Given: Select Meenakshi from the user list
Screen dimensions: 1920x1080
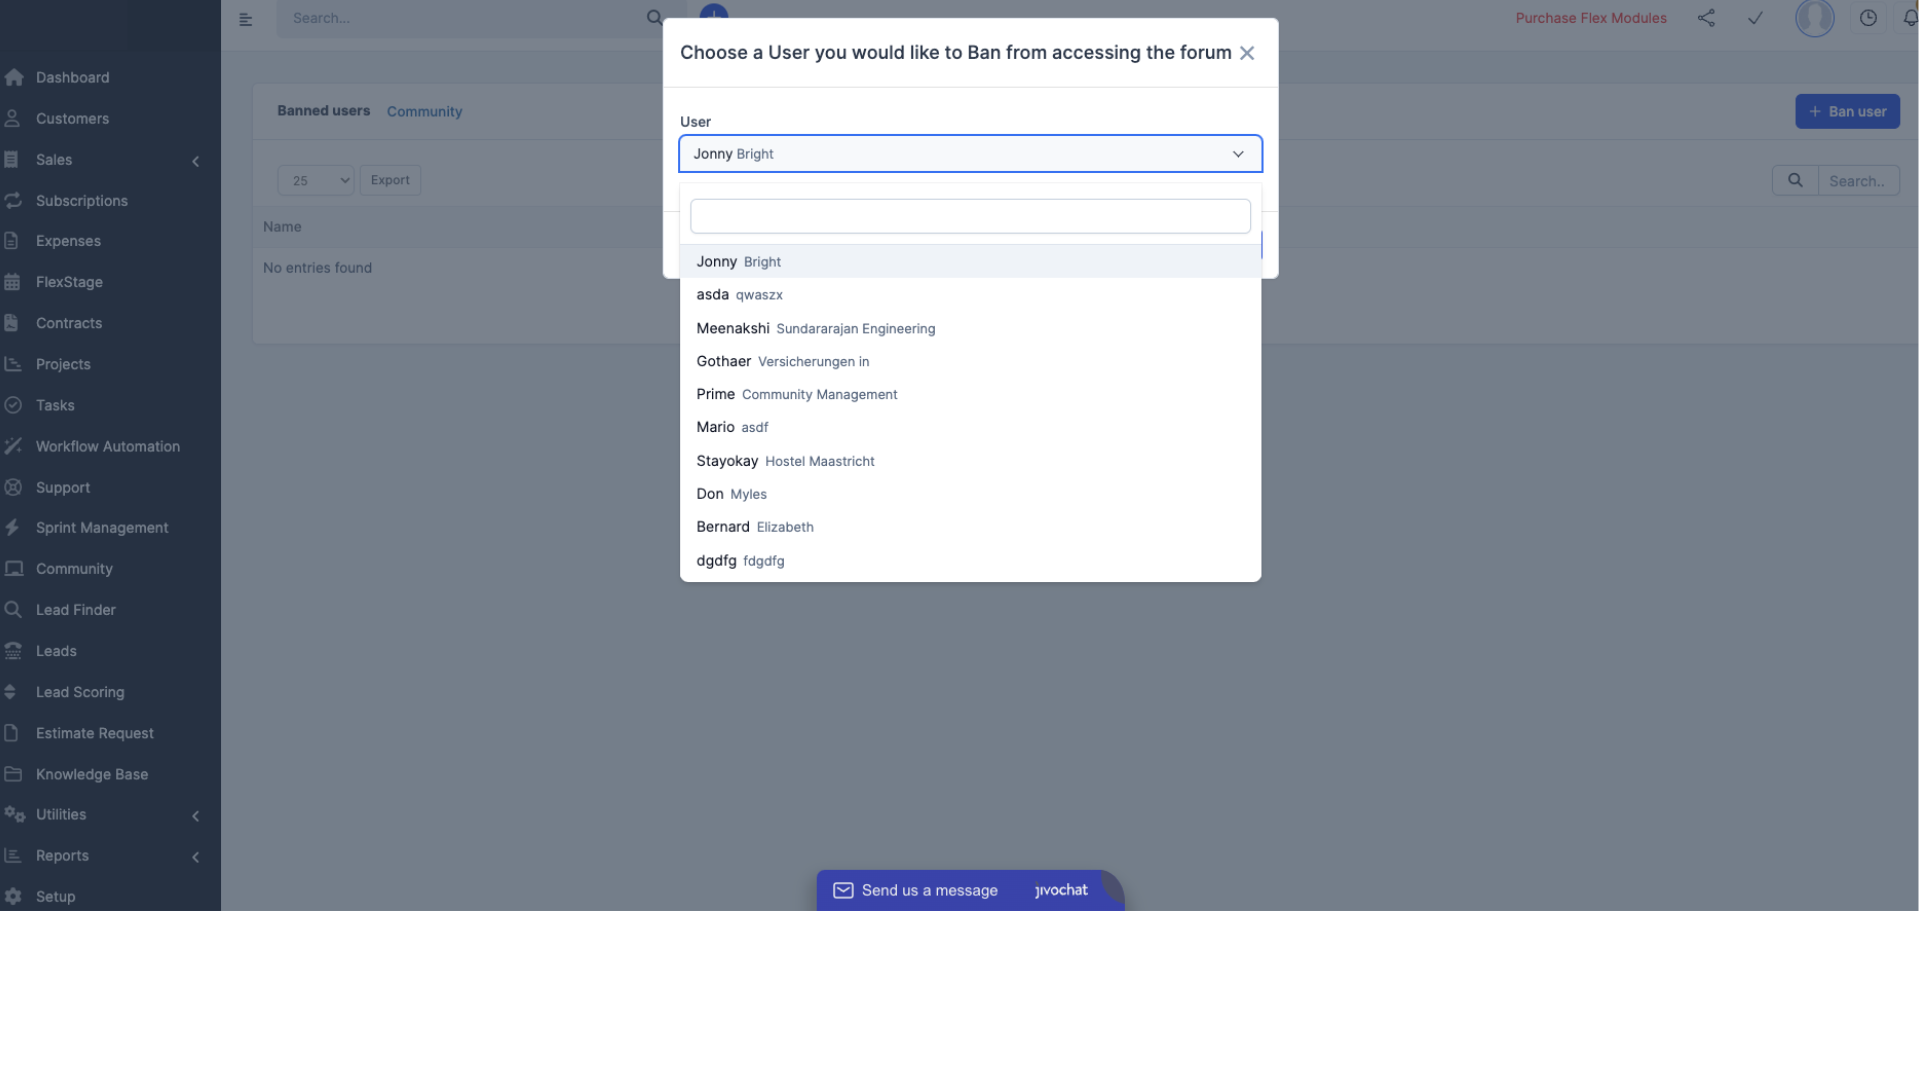Looking at the screenshot, I should [815, 328].
